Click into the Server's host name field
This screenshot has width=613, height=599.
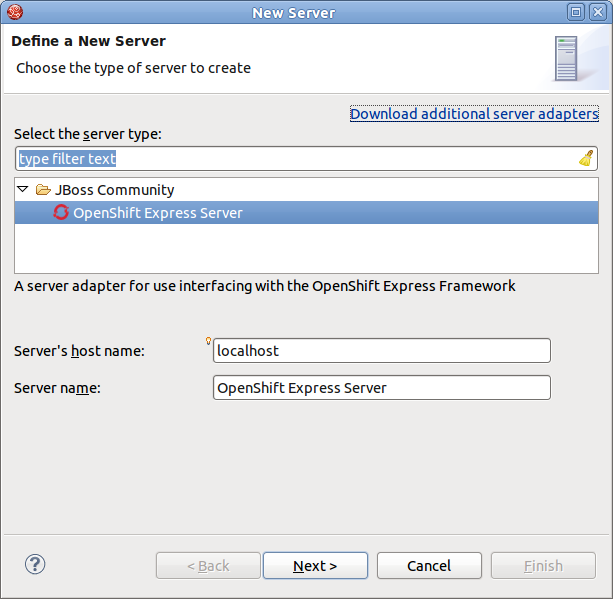point(381,351)
